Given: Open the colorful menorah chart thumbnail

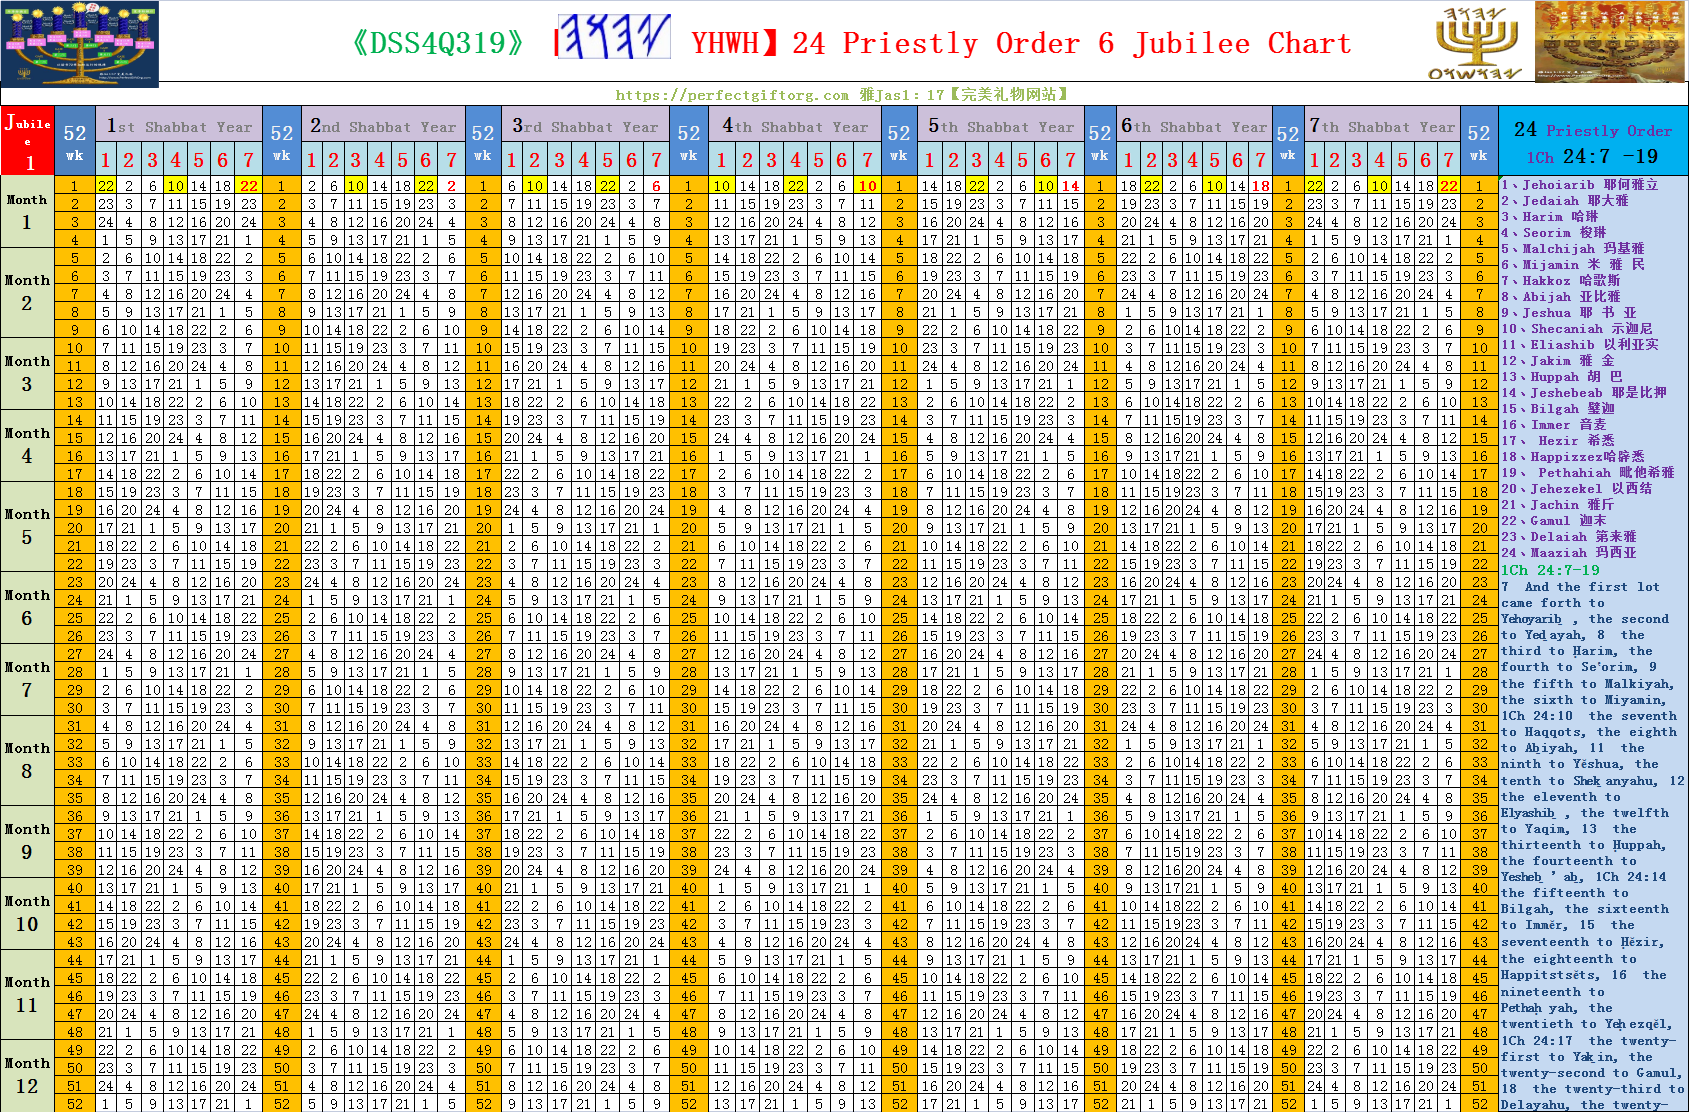Looking at the screenshot, I should tap(80, 43).
